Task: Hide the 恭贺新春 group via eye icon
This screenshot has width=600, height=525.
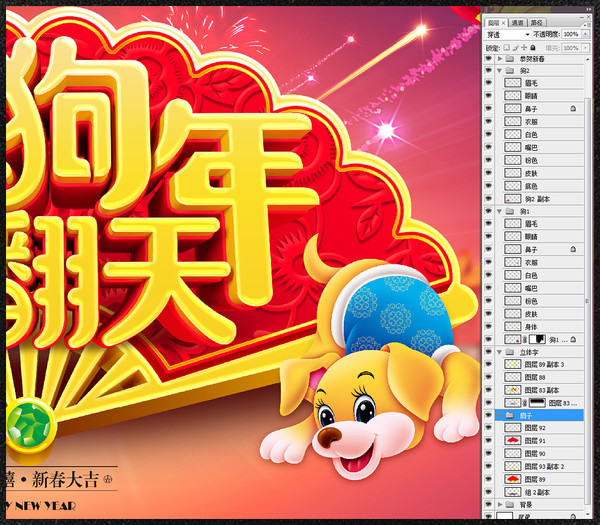Action: tap(488, 59)
